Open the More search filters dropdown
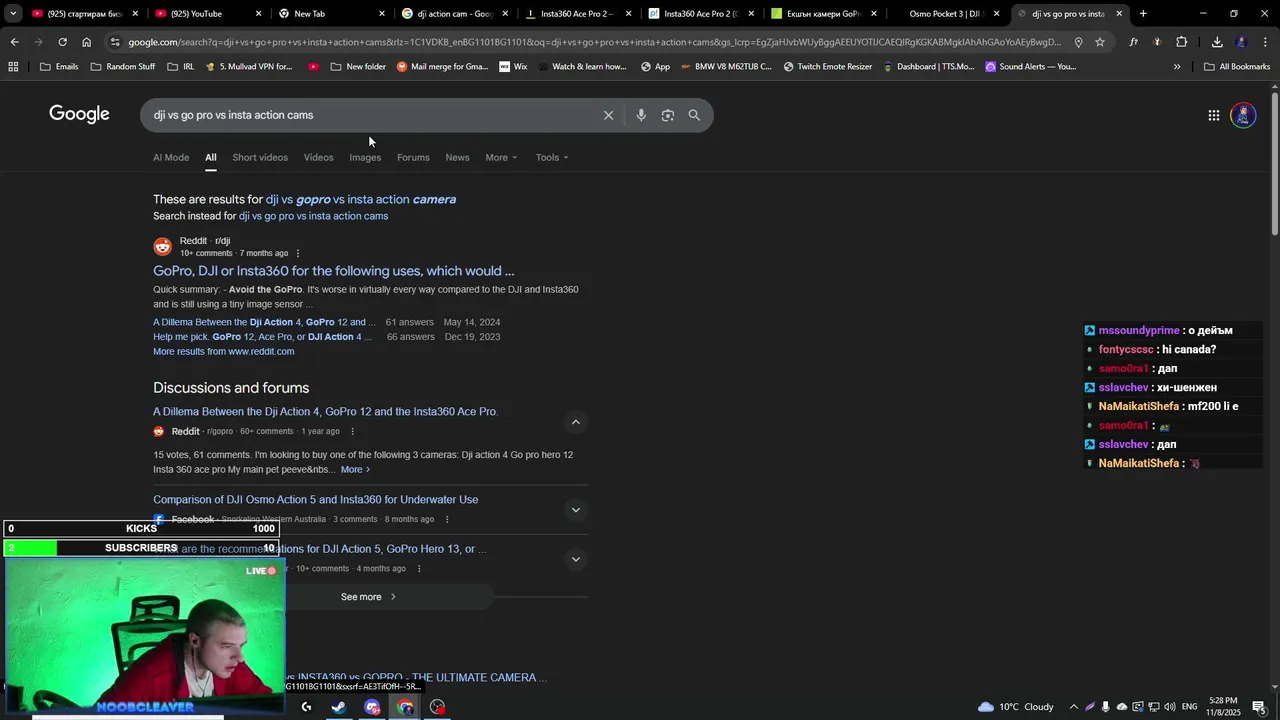This screenshot has height=720, width=1280. tap(501, 158)
